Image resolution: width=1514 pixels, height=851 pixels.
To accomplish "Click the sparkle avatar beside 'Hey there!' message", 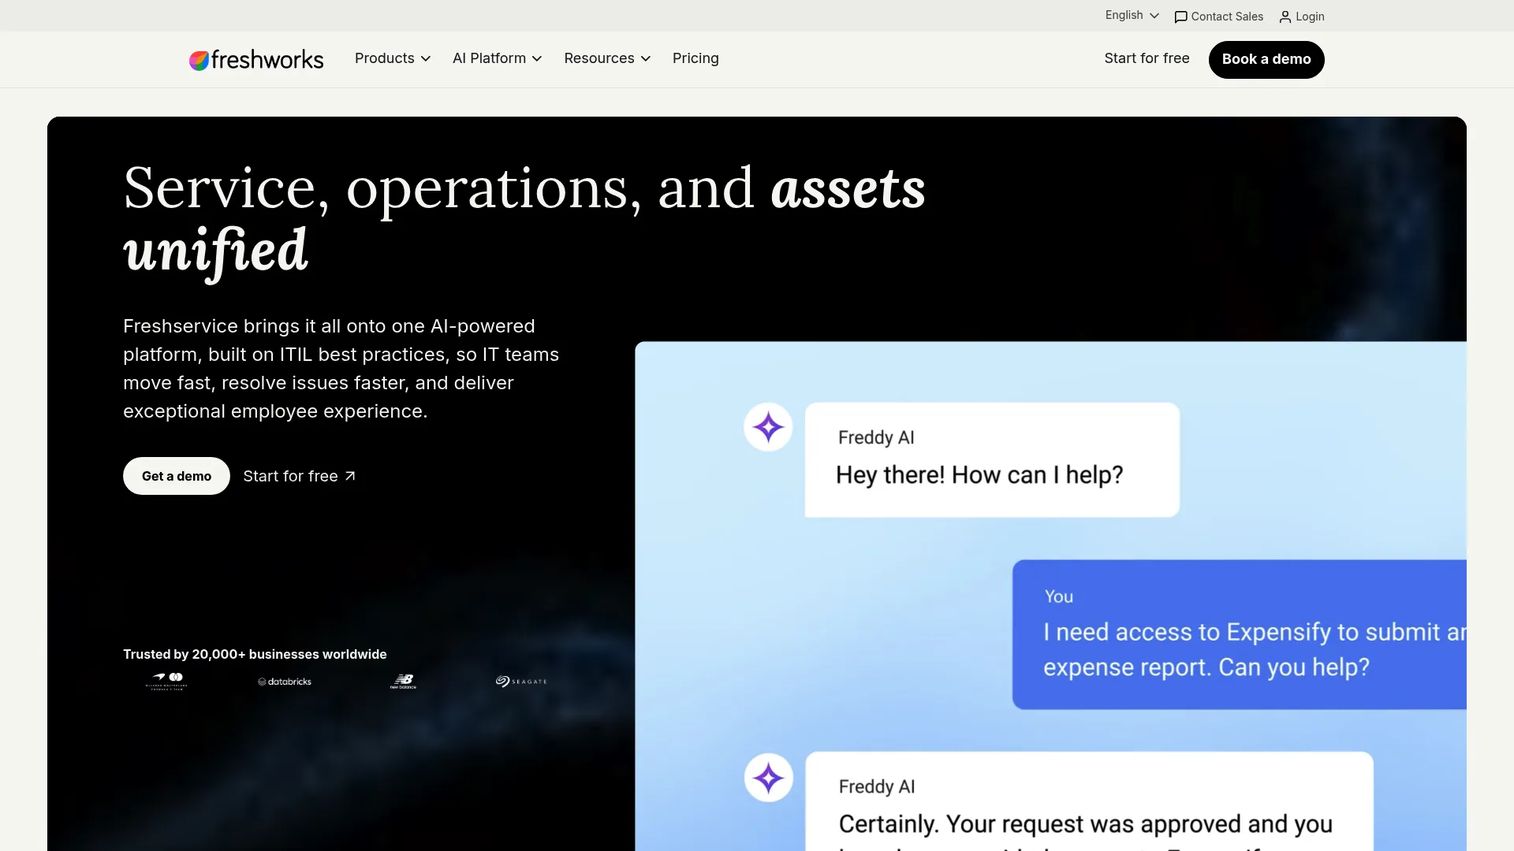I will (768, 427).
